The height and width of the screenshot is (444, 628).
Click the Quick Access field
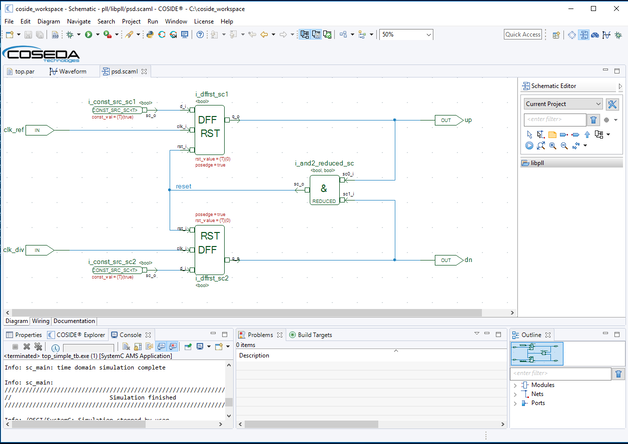[x=523, y=35]
